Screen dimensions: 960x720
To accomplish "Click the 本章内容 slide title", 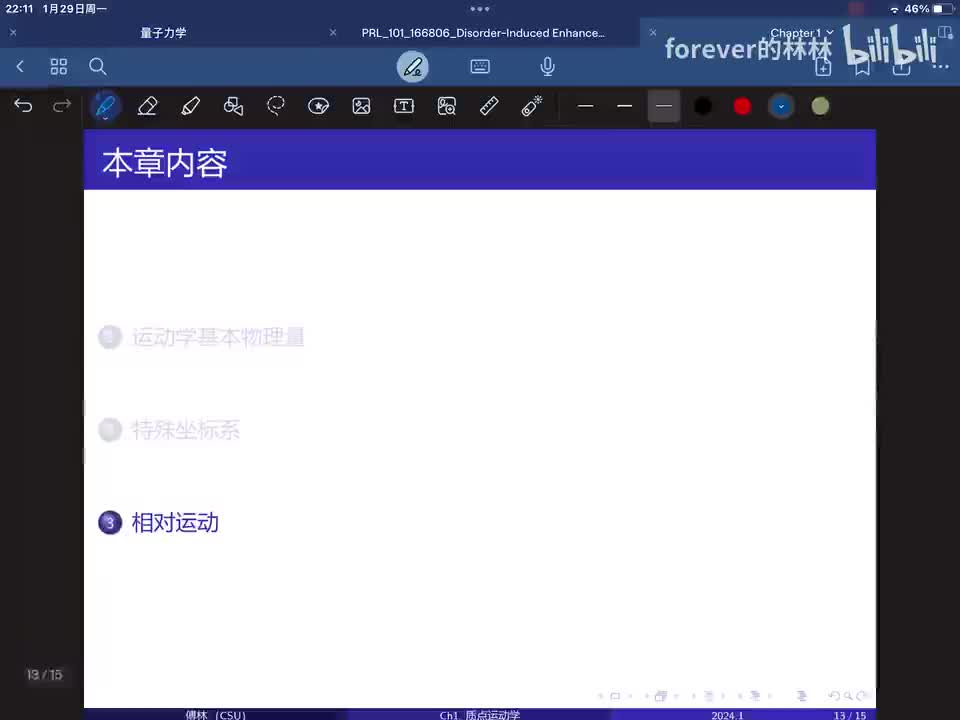I will pos(165,163).
